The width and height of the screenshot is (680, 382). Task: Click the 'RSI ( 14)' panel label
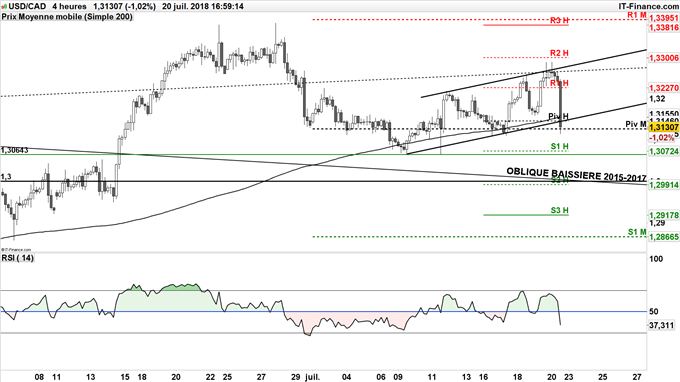pos(17,258)
